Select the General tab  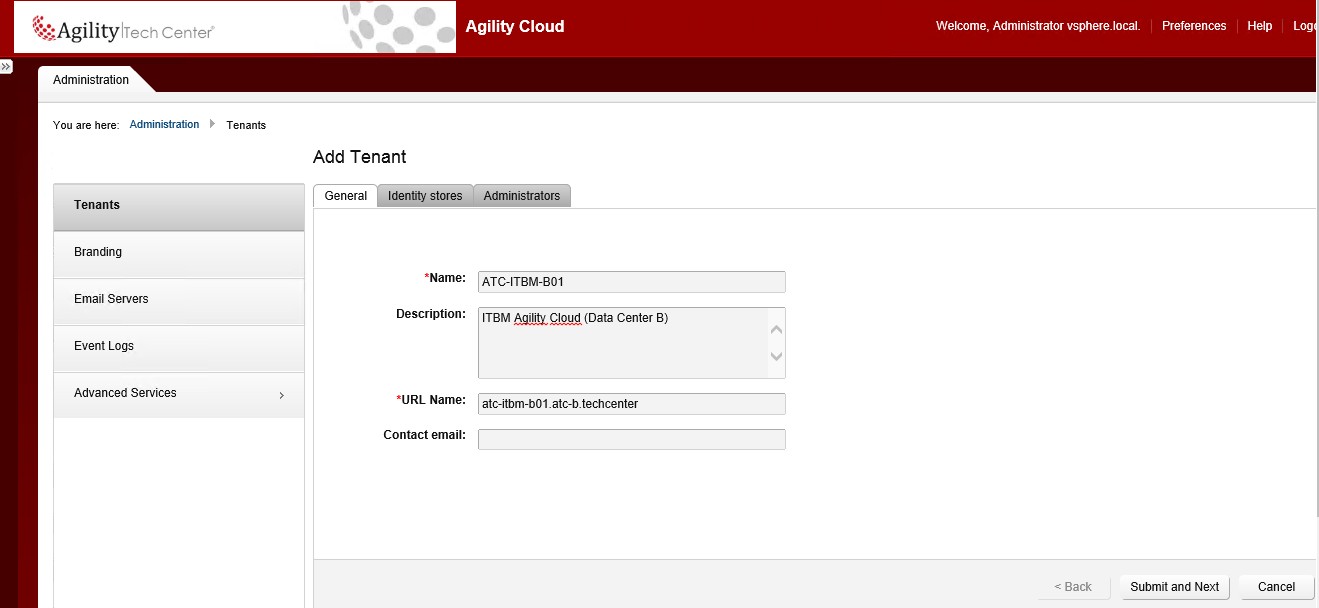pyautogui.click(x=345, y=196)
